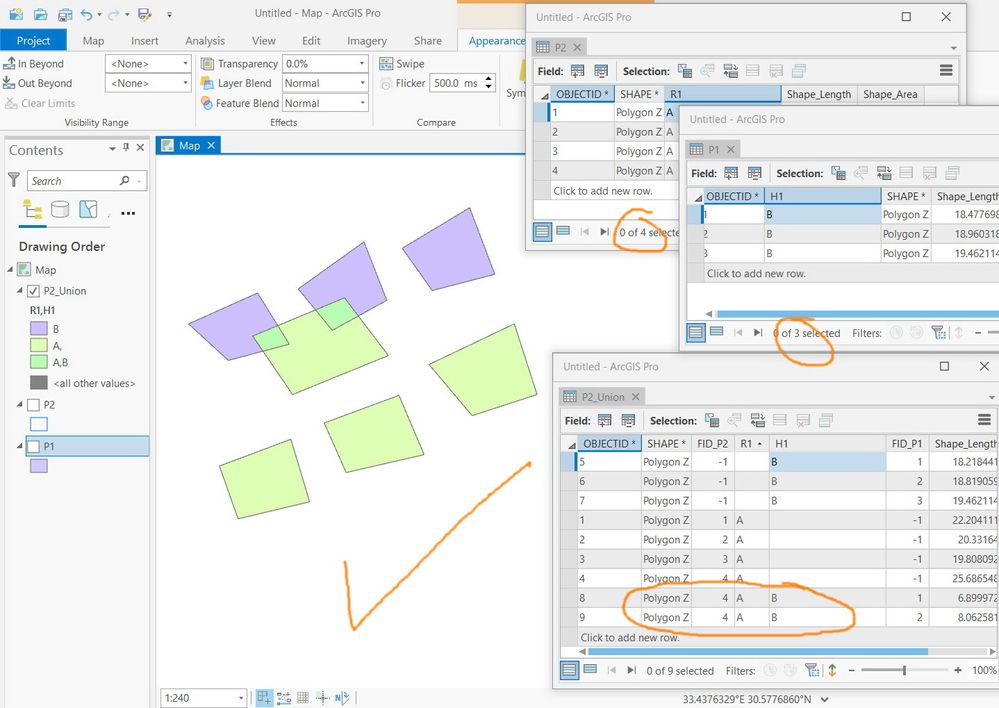This screenshot has width=999, height=708.
Task: Click R1 column header in P2 table
Action: click(x=722, y=94)
